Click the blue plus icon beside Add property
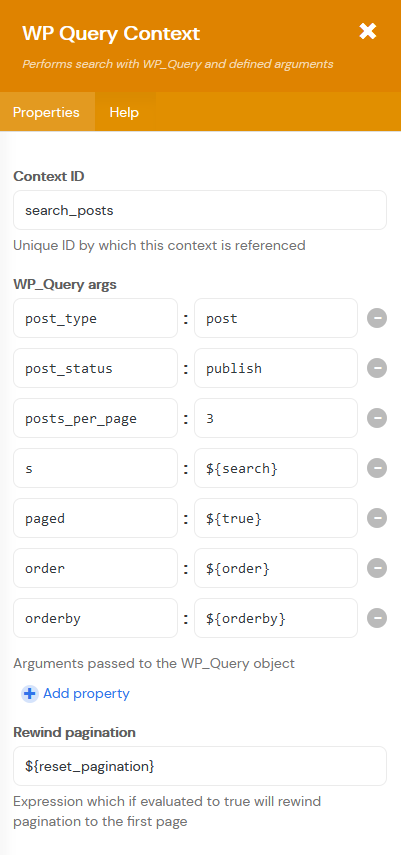The width and height of the screenshot is (401, 855). click(30, 694)
